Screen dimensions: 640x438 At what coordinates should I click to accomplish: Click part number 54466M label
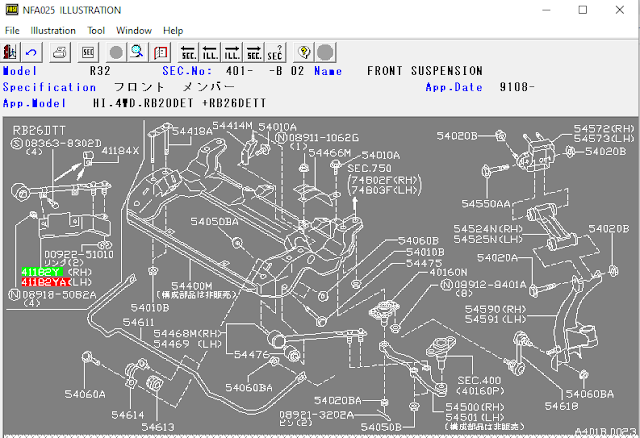coord(329,153)
